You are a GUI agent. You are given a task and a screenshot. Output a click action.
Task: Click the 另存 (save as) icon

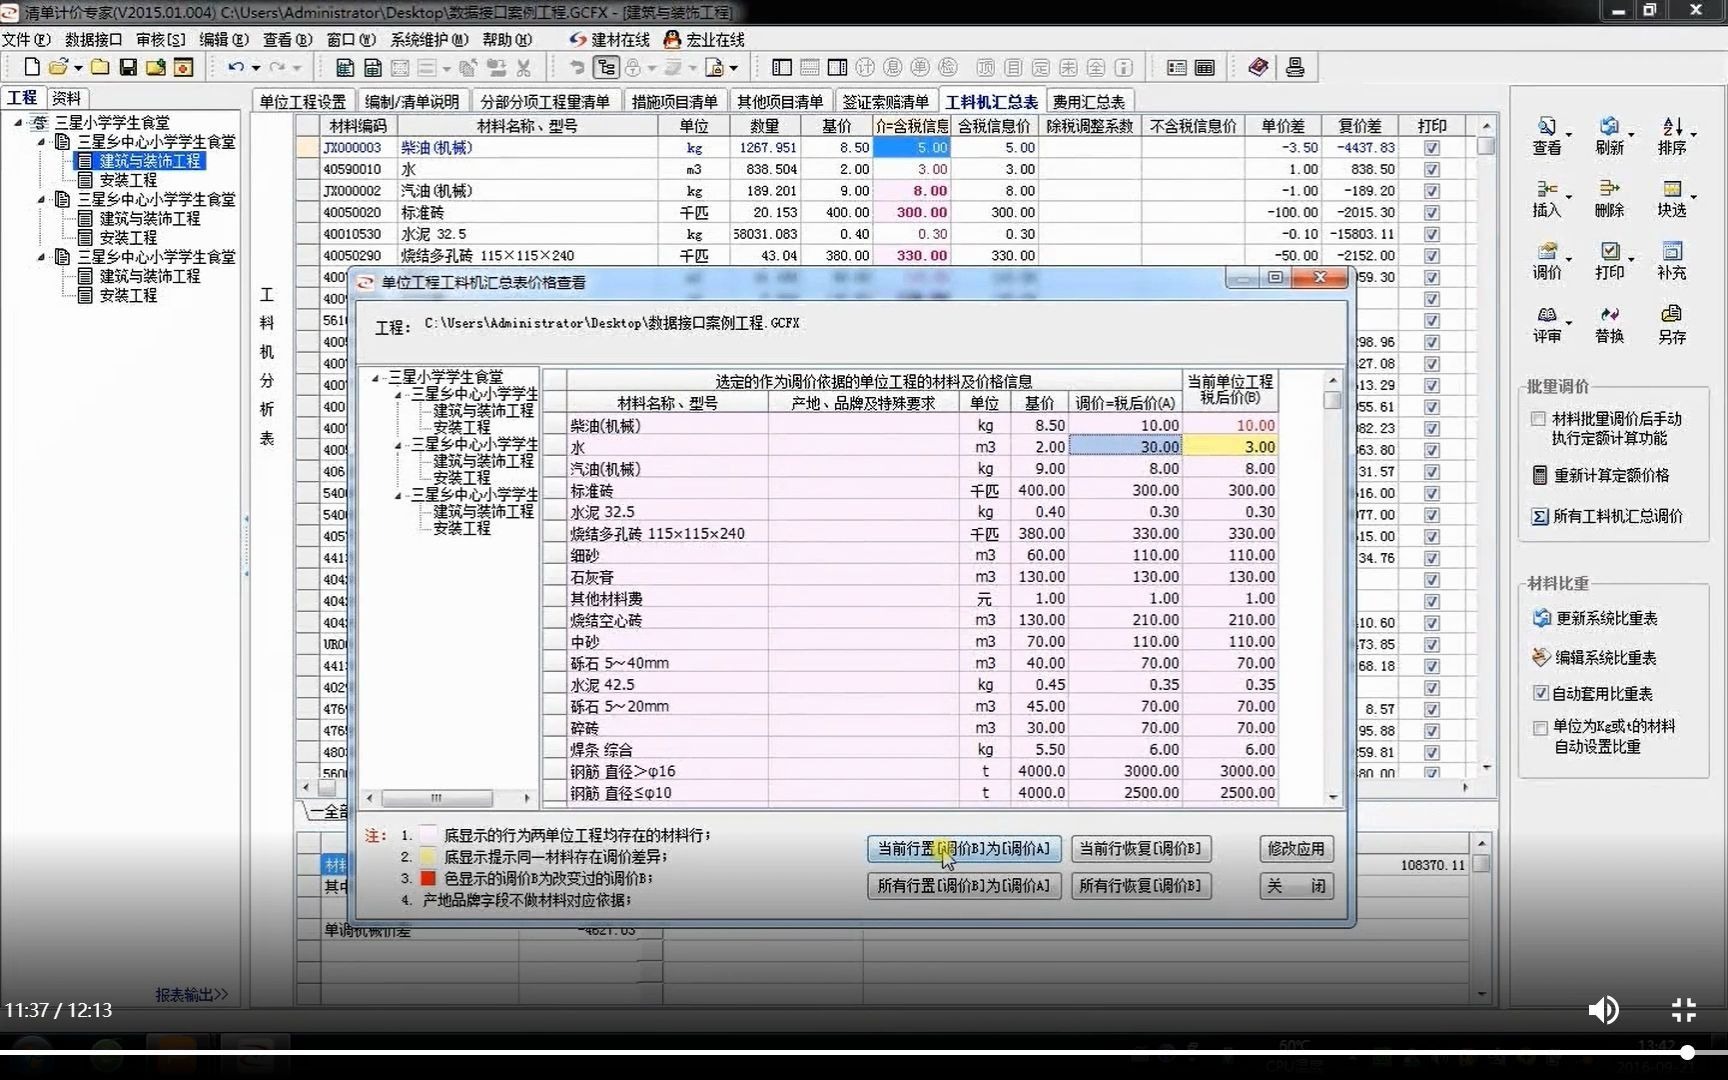[1671, 315]
